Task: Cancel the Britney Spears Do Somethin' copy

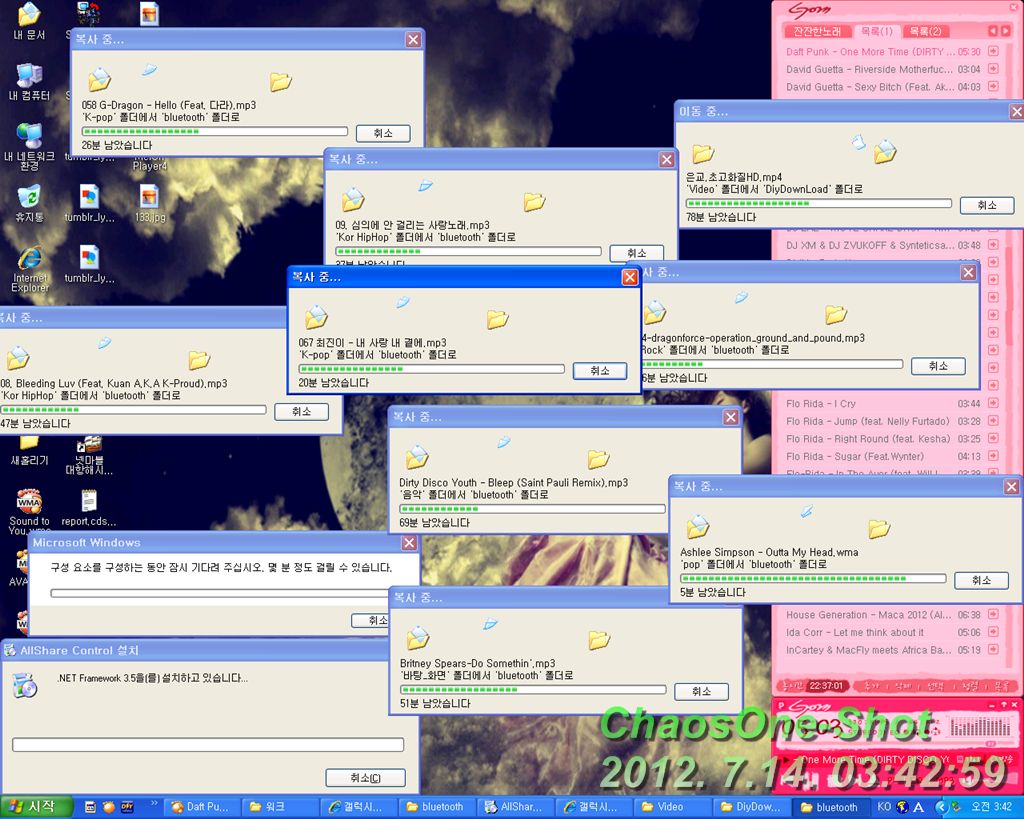Action: tap(701, 691)
